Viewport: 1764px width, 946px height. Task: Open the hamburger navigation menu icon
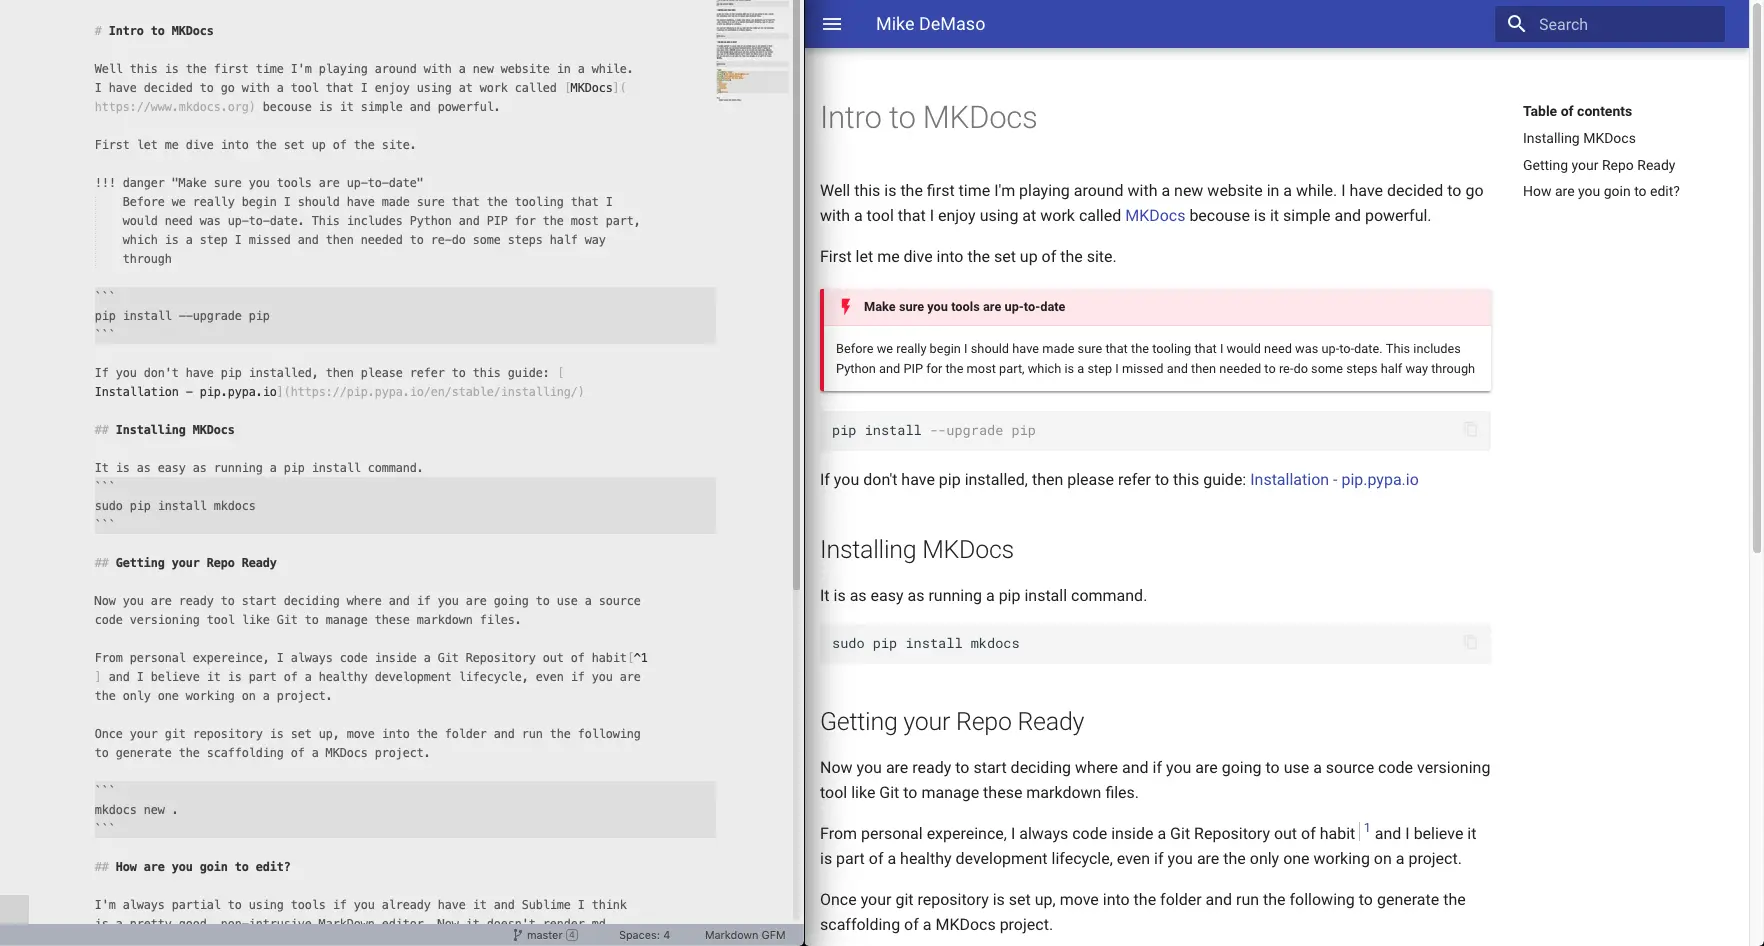tap(832, 24)
